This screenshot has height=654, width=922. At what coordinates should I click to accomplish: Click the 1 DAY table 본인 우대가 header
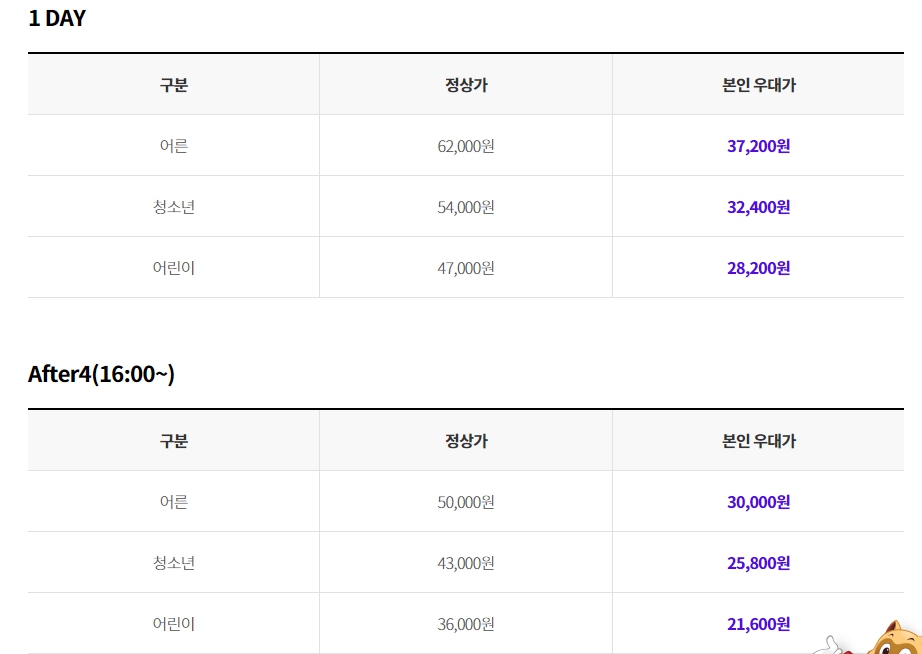pyautogui.click(x=759, y=85)
